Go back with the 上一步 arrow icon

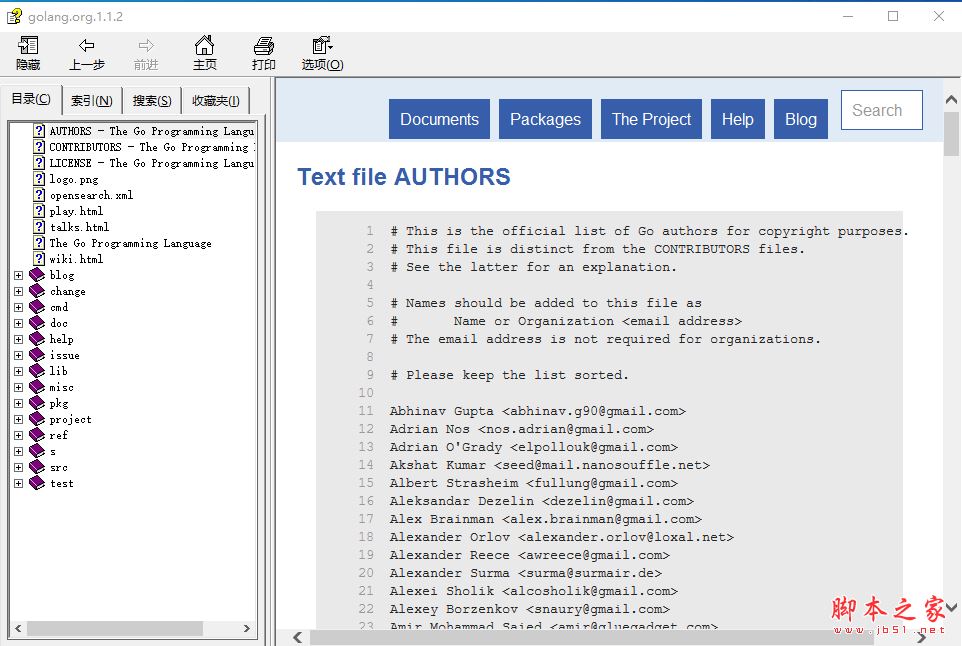pyautogui.click(x=87, y=45)
